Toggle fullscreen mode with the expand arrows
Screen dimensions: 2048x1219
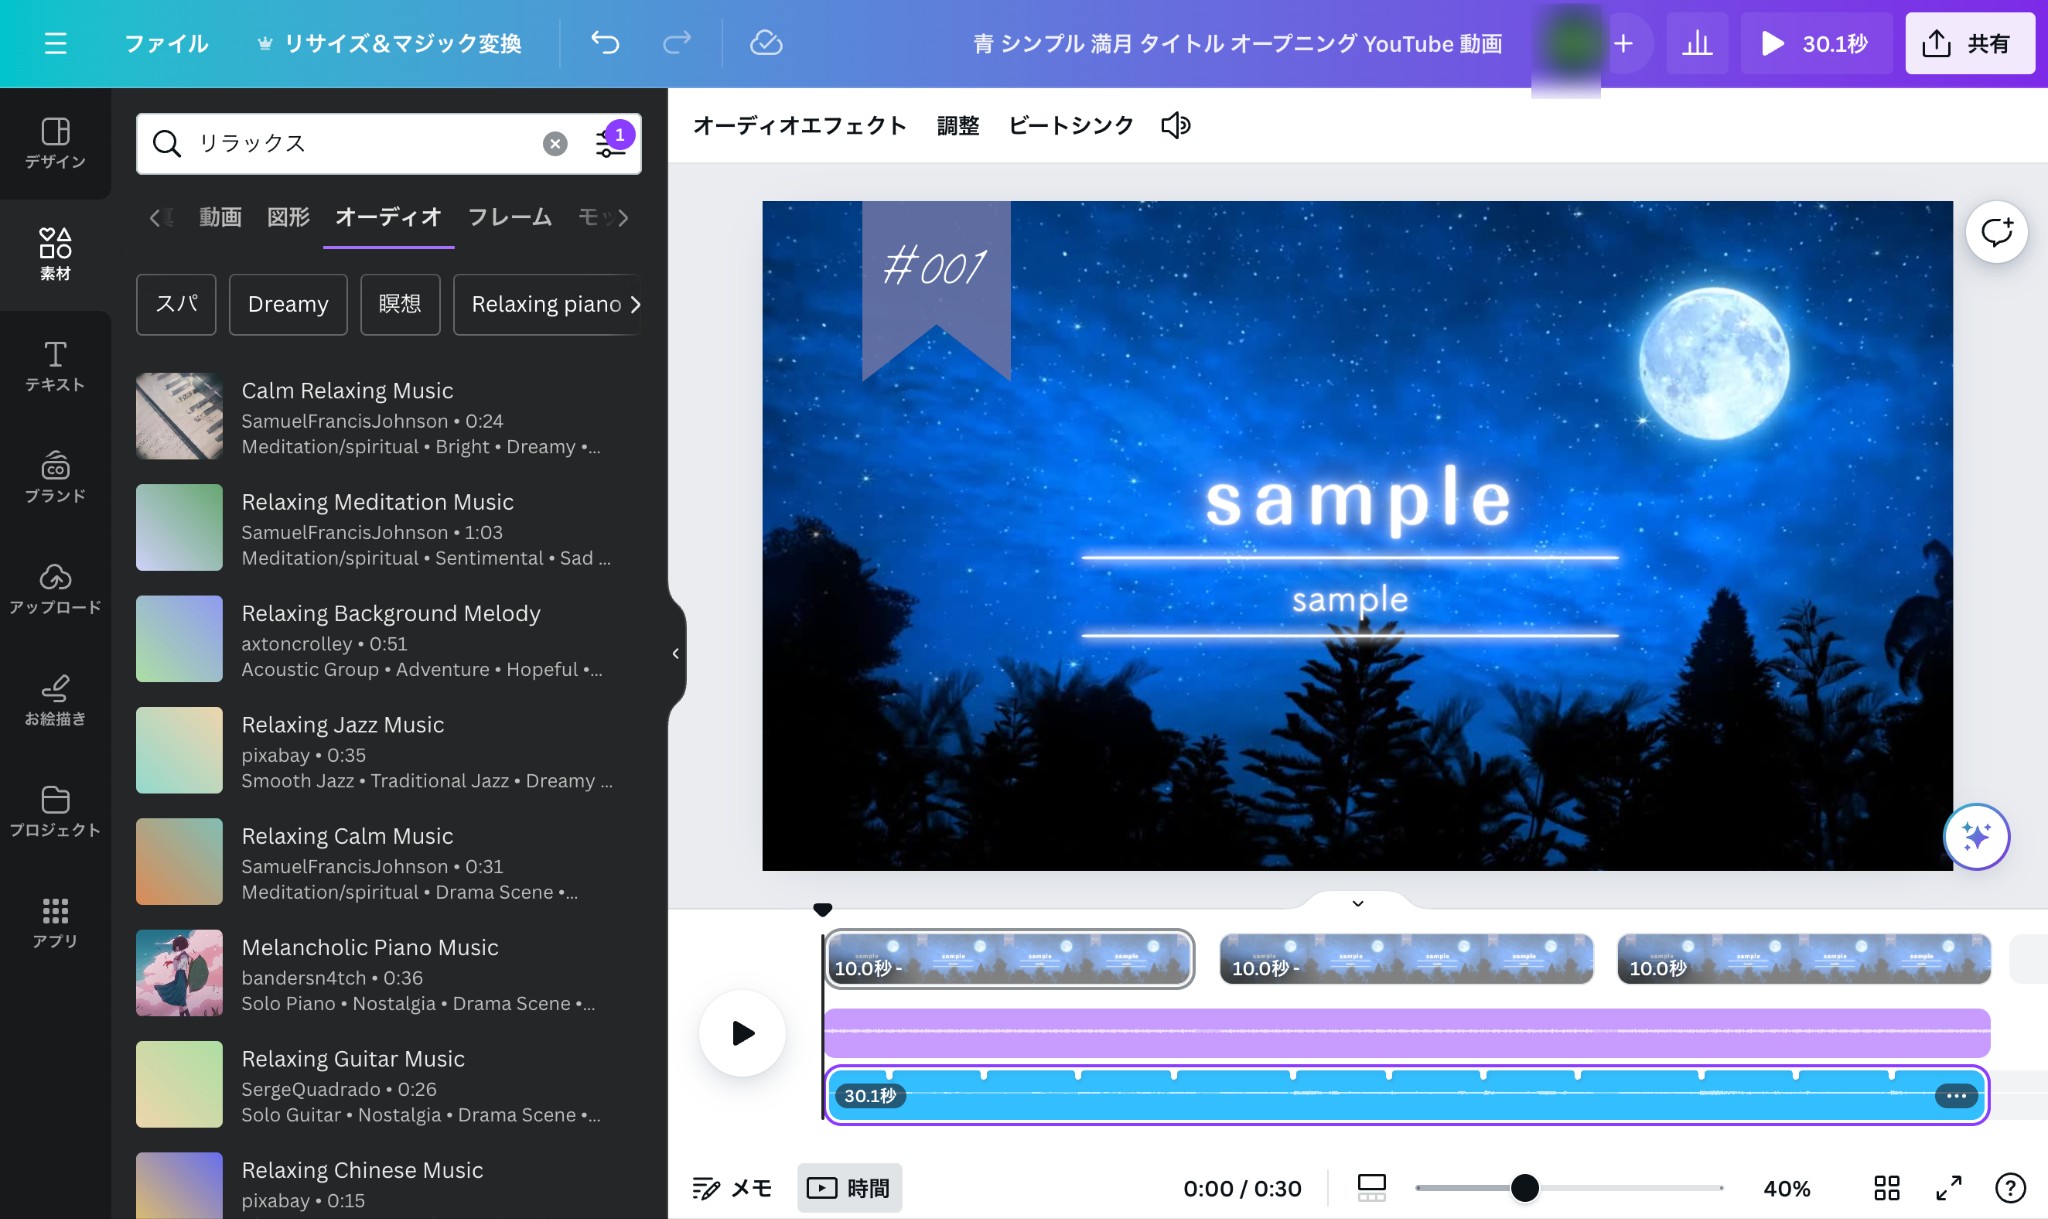[x=1948, y=1188]
